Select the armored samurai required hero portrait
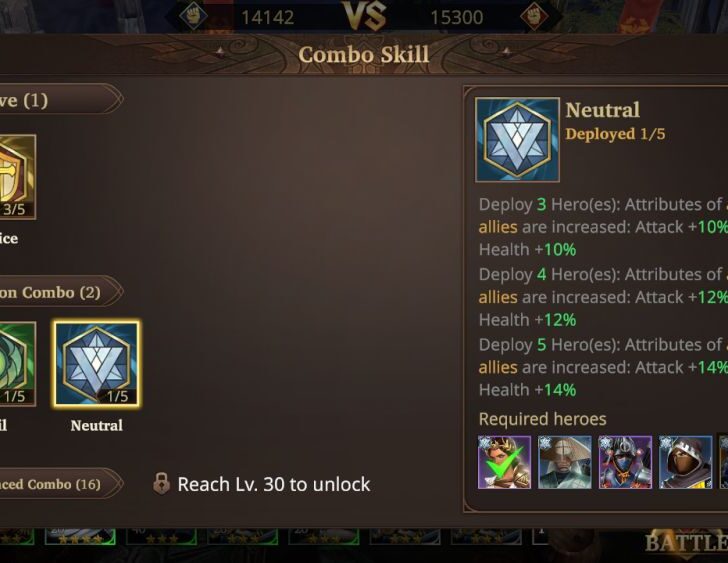This screenshot has height=563, width=728. pyautogui.click(x=625, y=462)
